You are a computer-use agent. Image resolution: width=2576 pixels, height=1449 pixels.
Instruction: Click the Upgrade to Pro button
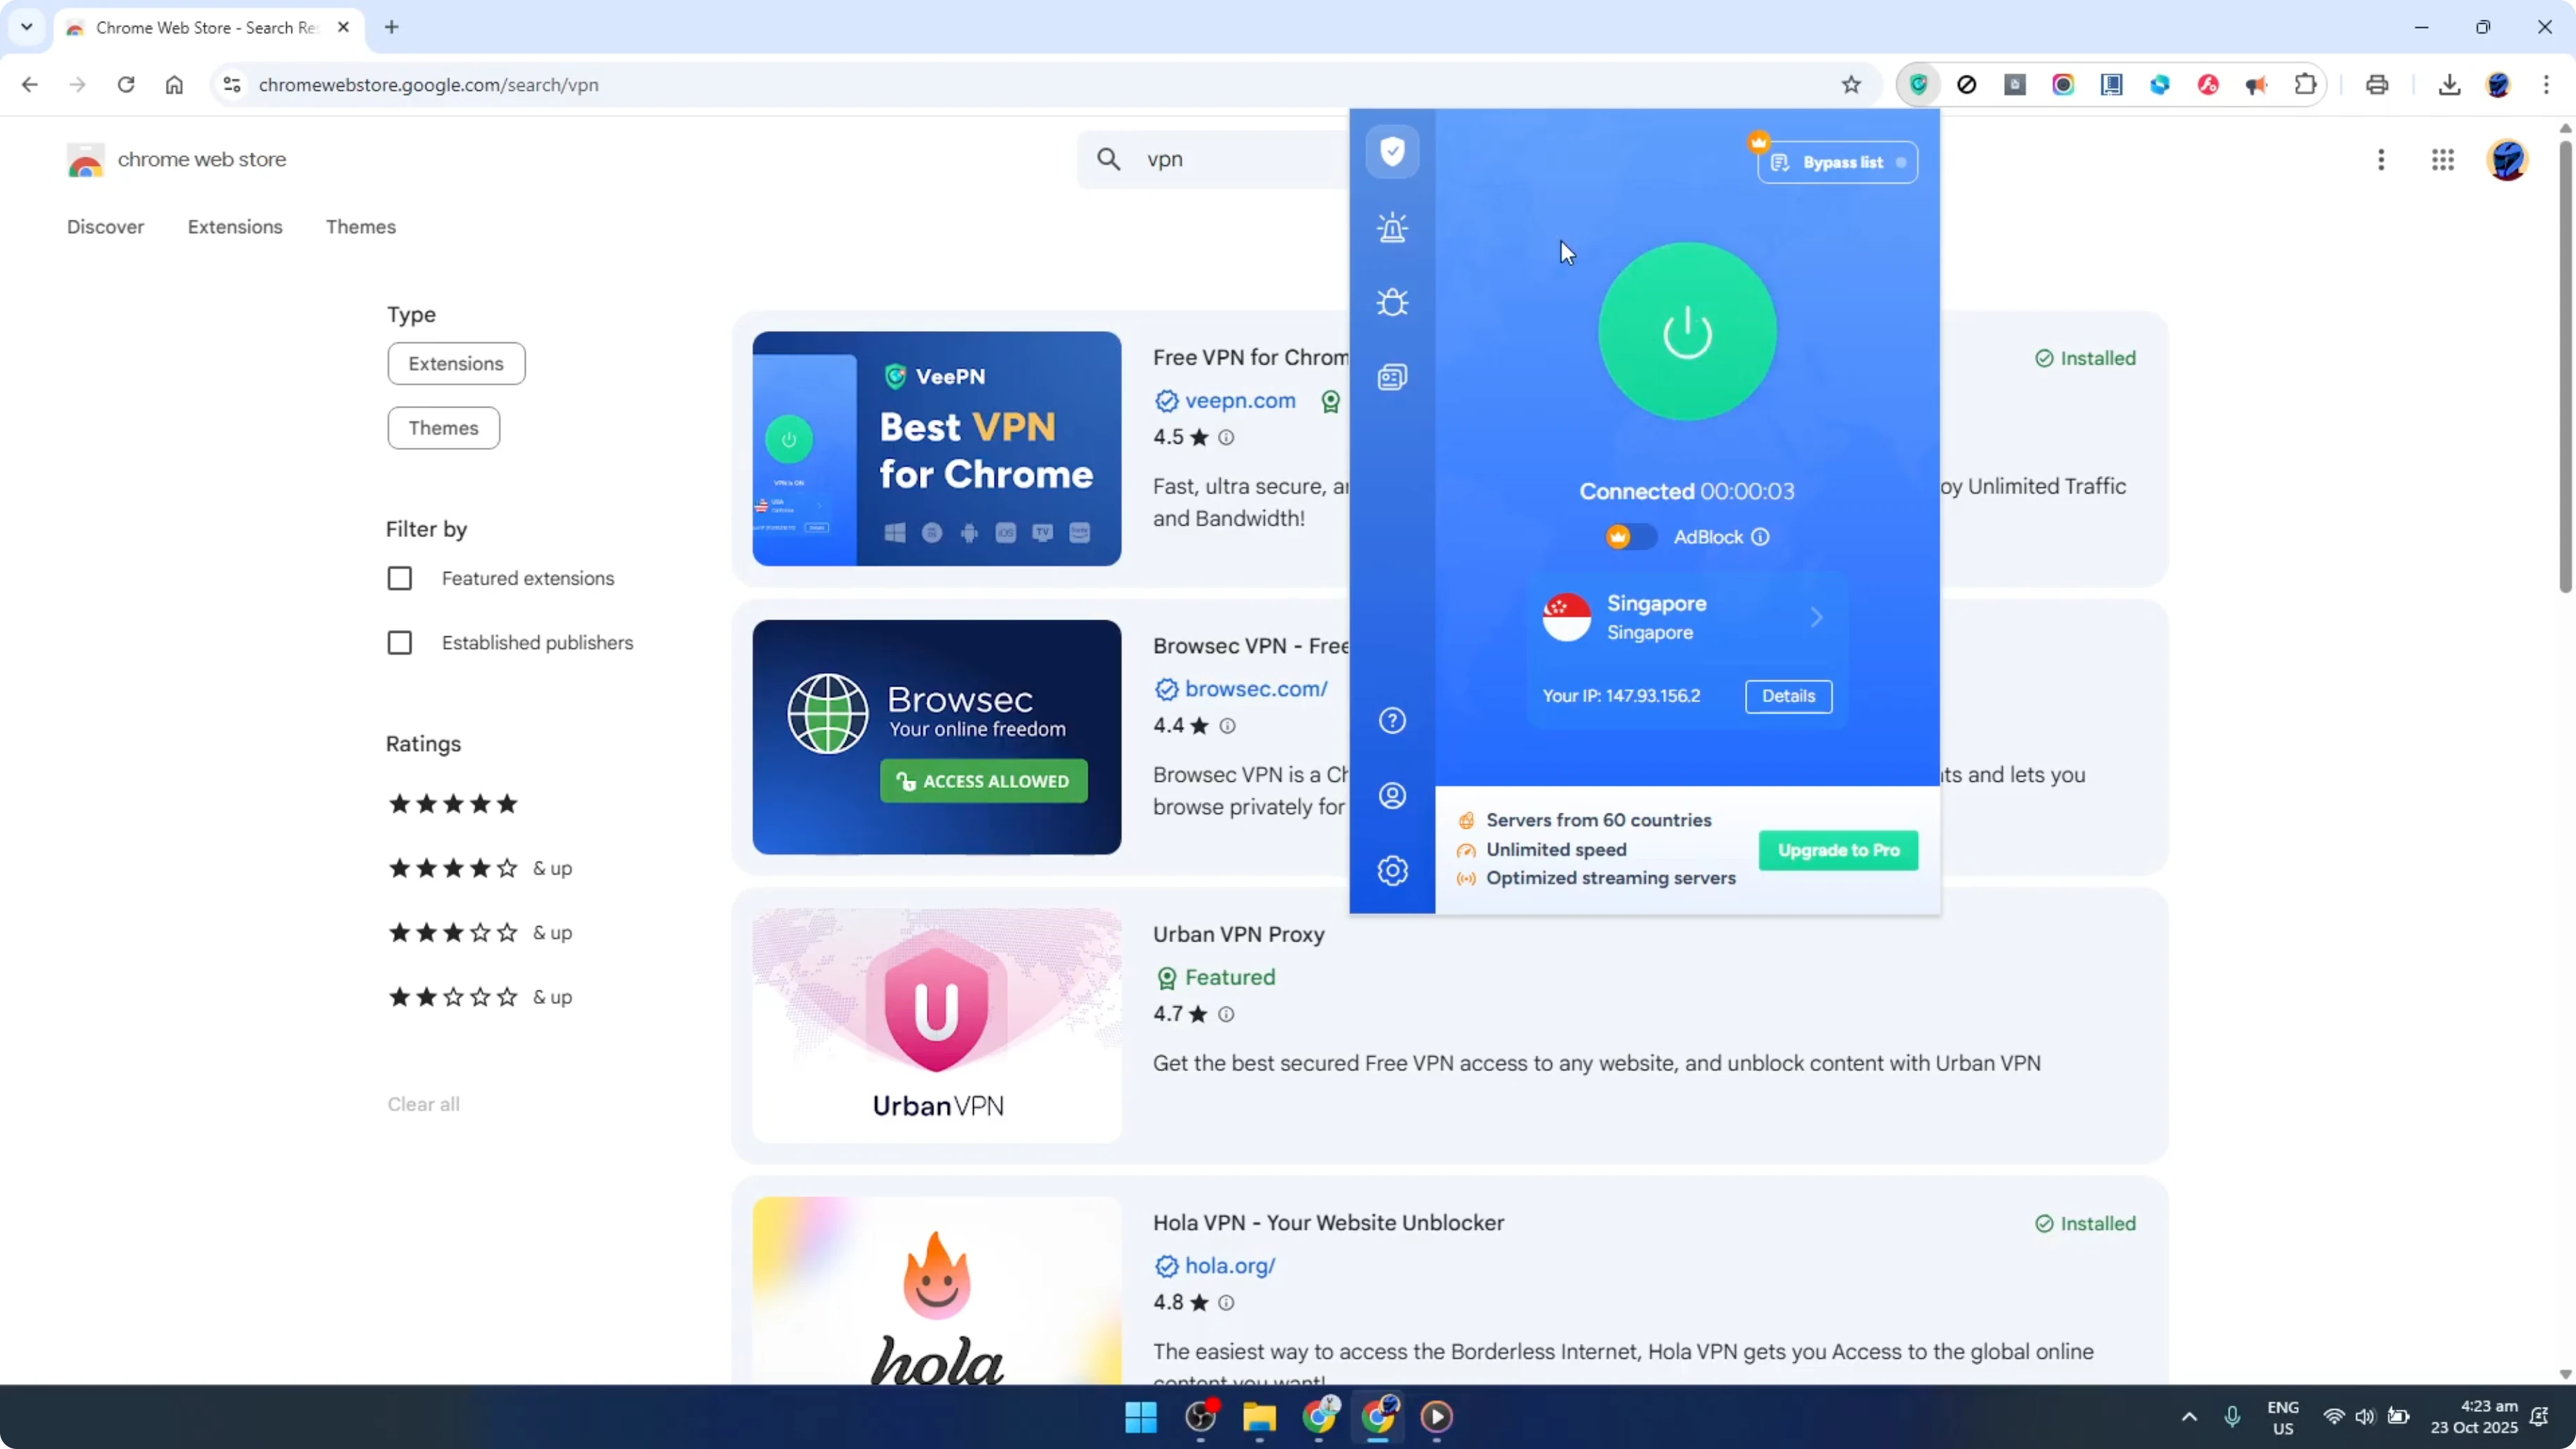pyautogui.click(x=1838, y=850)
